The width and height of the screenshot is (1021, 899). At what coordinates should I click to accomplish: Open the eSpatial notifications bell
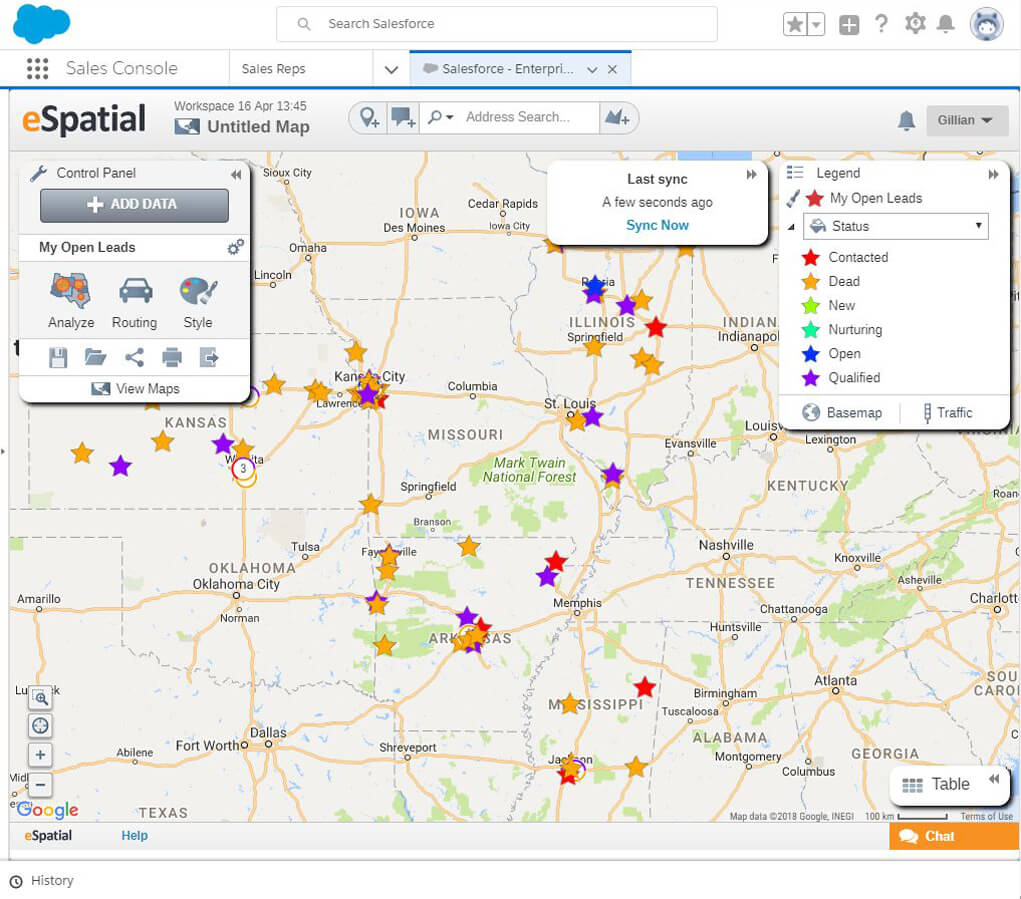point(906,120)
